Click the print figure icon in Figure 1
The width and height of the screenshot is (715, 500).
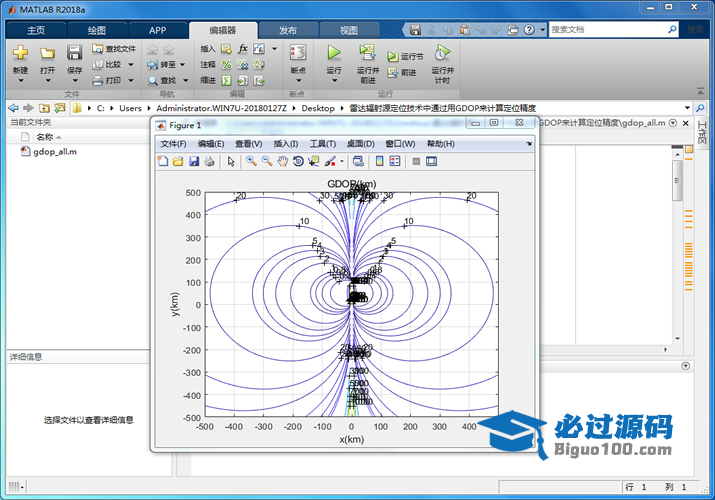click(209, 161)
